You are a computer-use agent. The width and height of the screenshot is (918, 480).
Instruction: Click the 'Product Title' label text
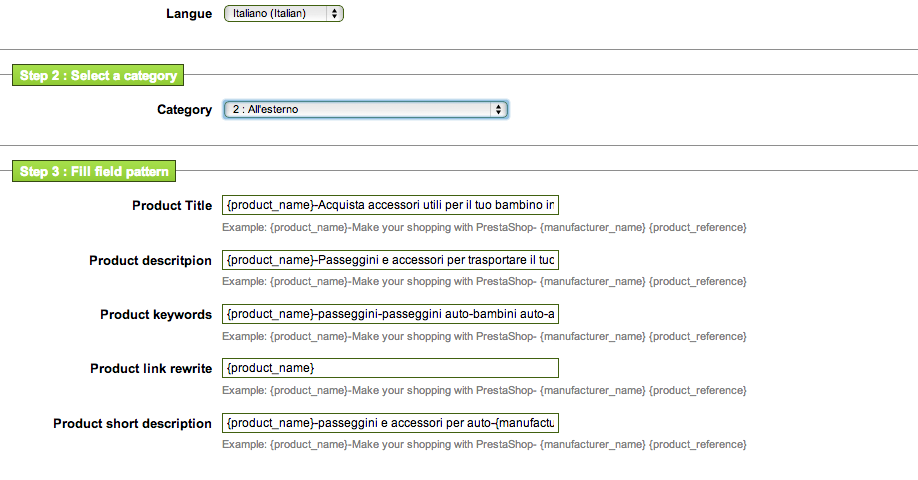[x=172, y=206]
